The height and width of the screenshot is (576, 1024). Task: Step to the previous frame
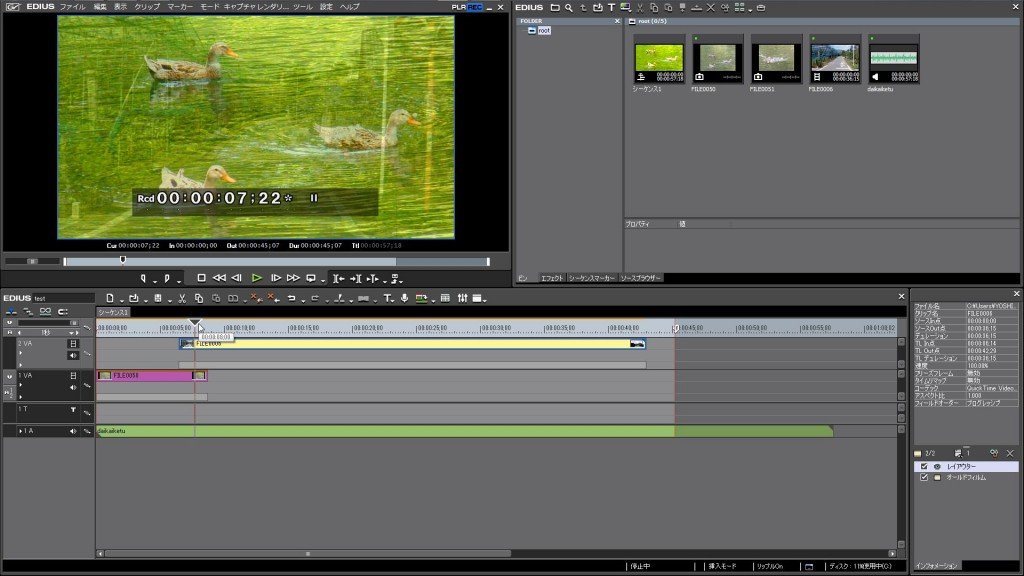click(236, 278)
